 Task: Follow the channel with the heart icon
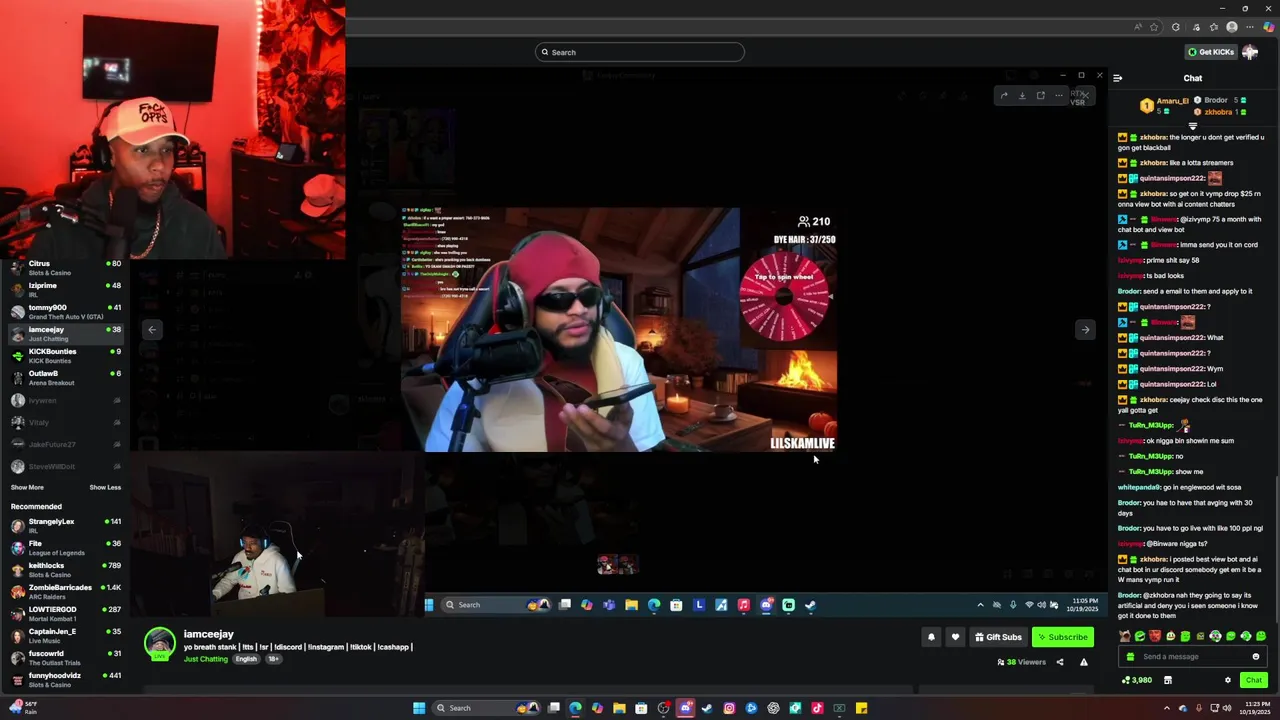tap(955, 637)
